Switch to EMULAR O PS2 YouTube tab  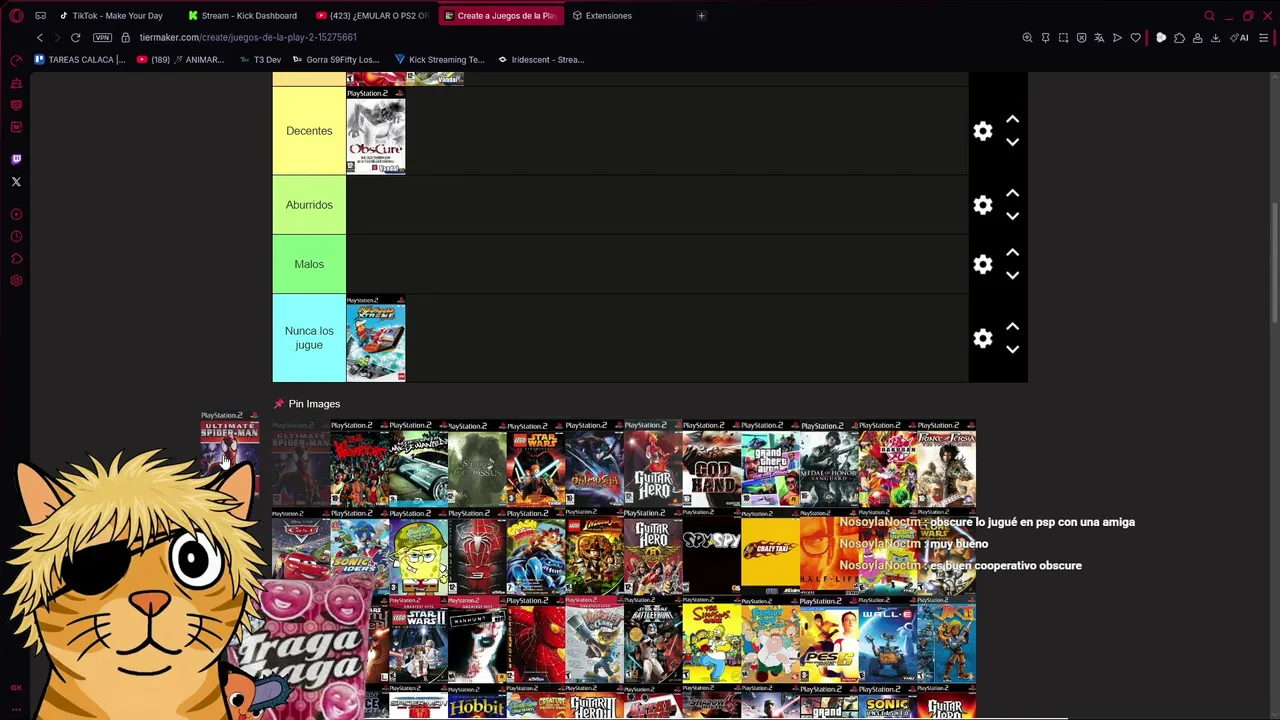[372, 16]
